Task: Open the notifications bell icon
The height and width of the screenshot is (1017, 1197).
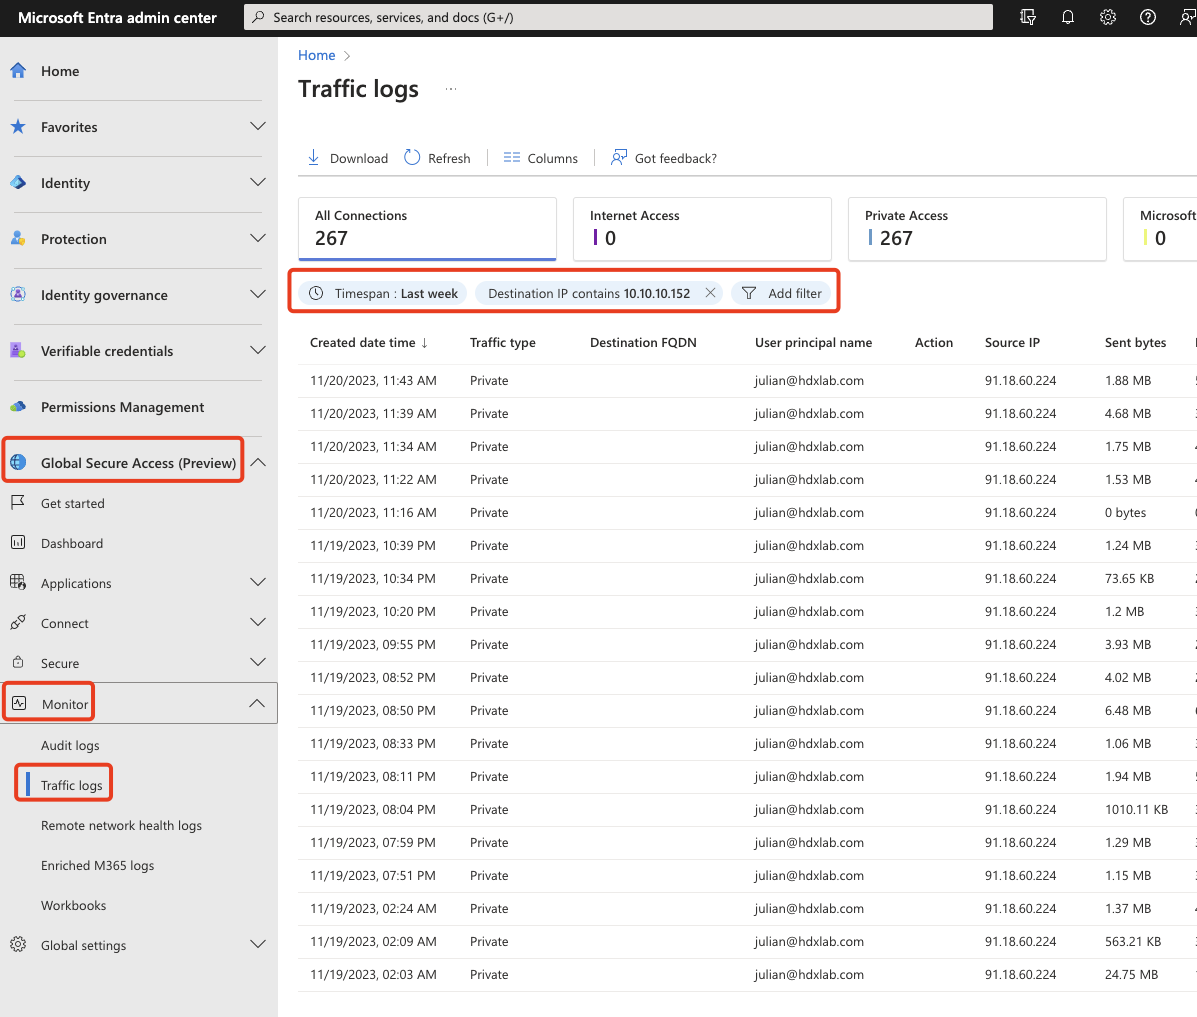Action: pos(1067,17)
